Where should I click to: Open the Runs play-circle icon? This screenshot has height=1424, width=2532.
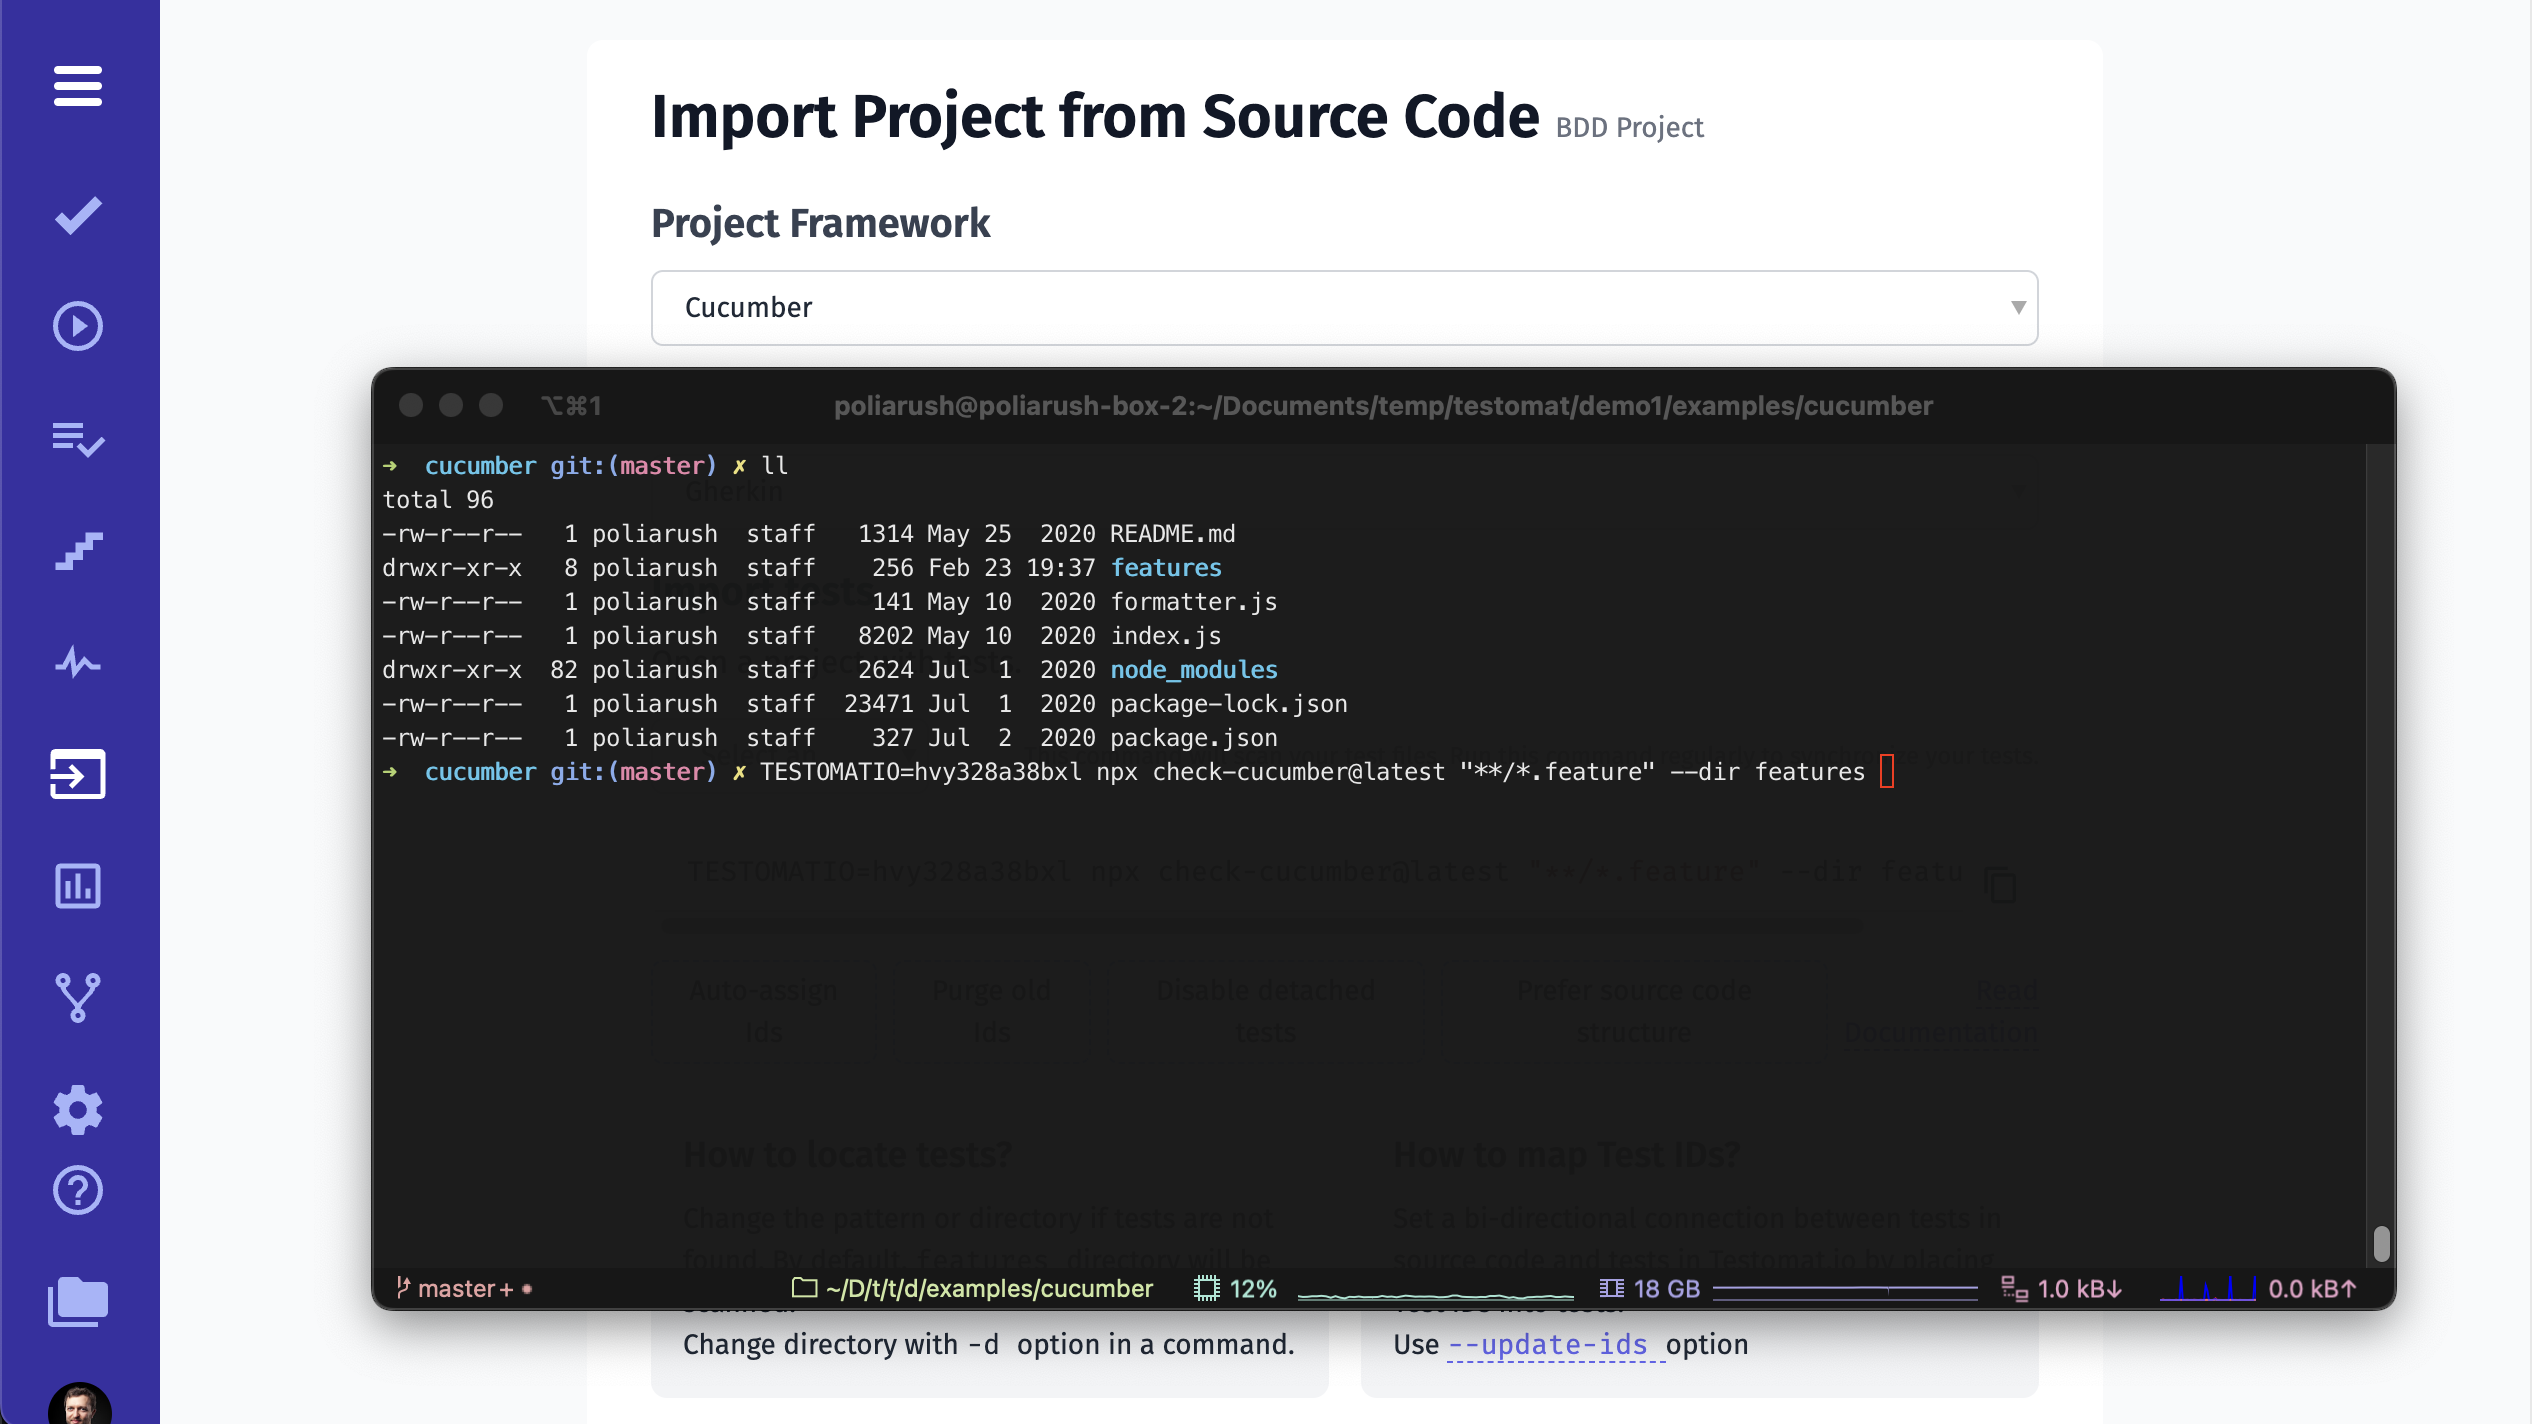(x=78, y=326)
